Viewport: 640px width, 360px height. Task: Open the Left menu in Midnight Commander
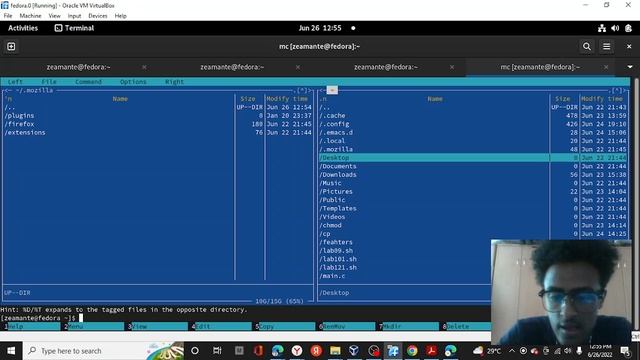point(15,82)
